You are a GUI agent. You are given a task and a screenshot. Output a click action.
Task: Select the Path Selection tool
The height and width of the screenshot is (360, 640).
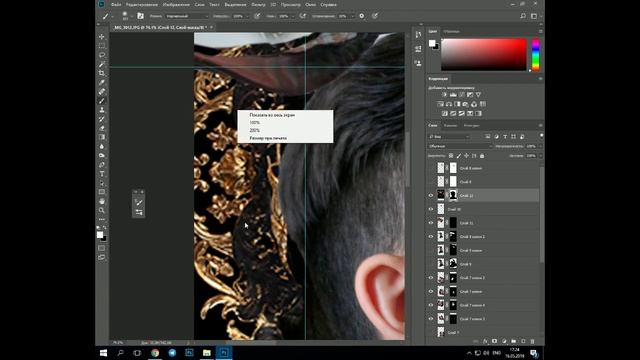click(102, 183)
